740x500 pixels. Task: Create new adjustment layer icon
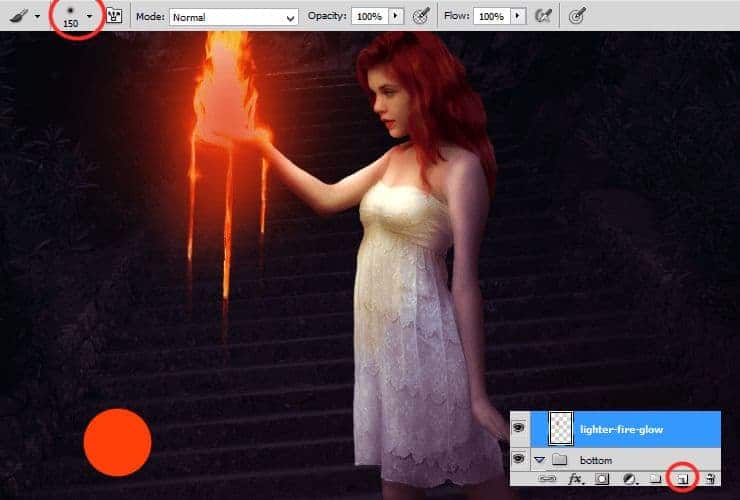click(629, 480)
